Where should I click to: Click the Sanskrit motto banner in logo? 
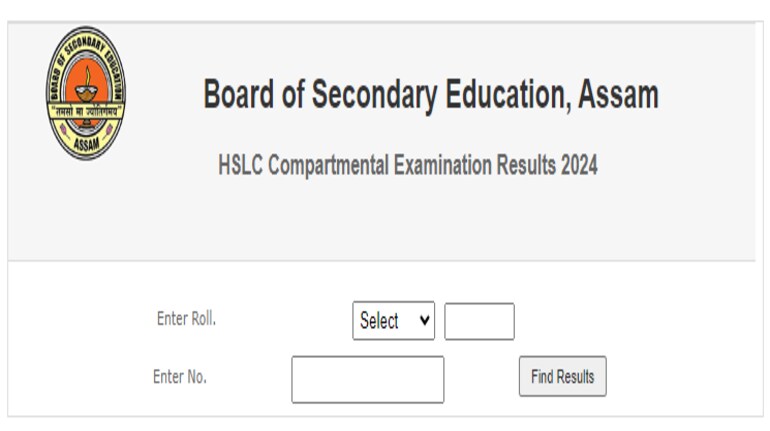coord(86,112)
